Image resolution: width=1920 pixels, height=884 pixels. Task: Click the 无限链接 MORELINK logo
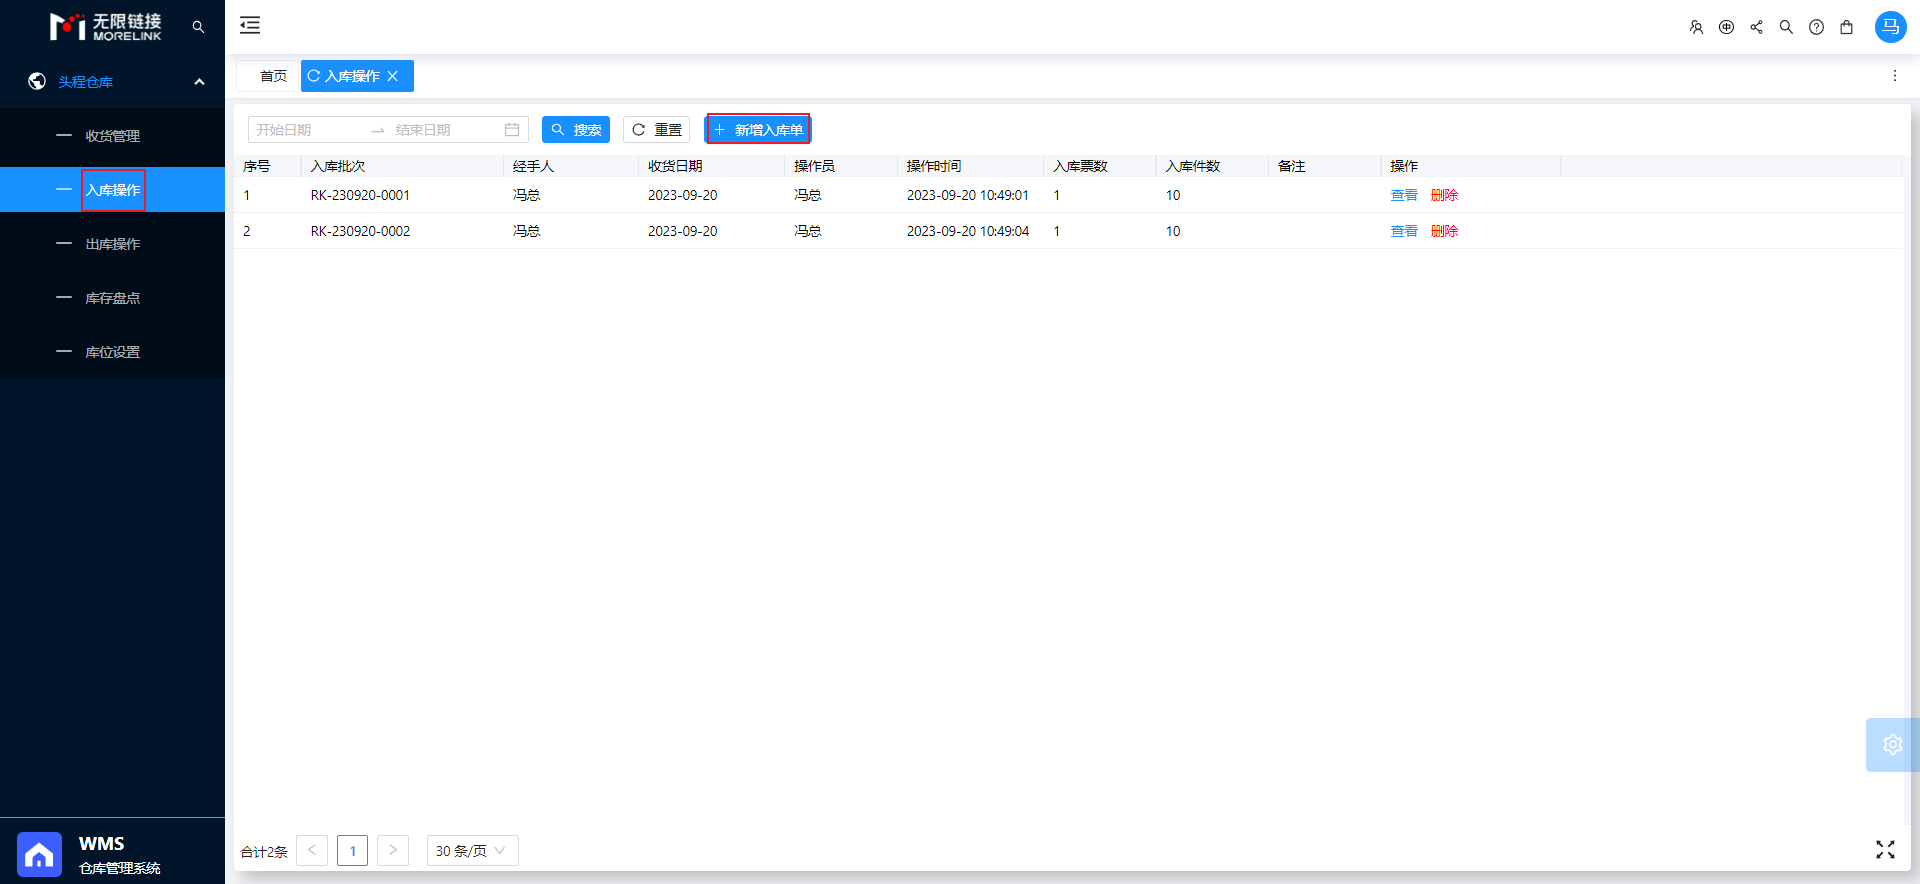point(105,27)
